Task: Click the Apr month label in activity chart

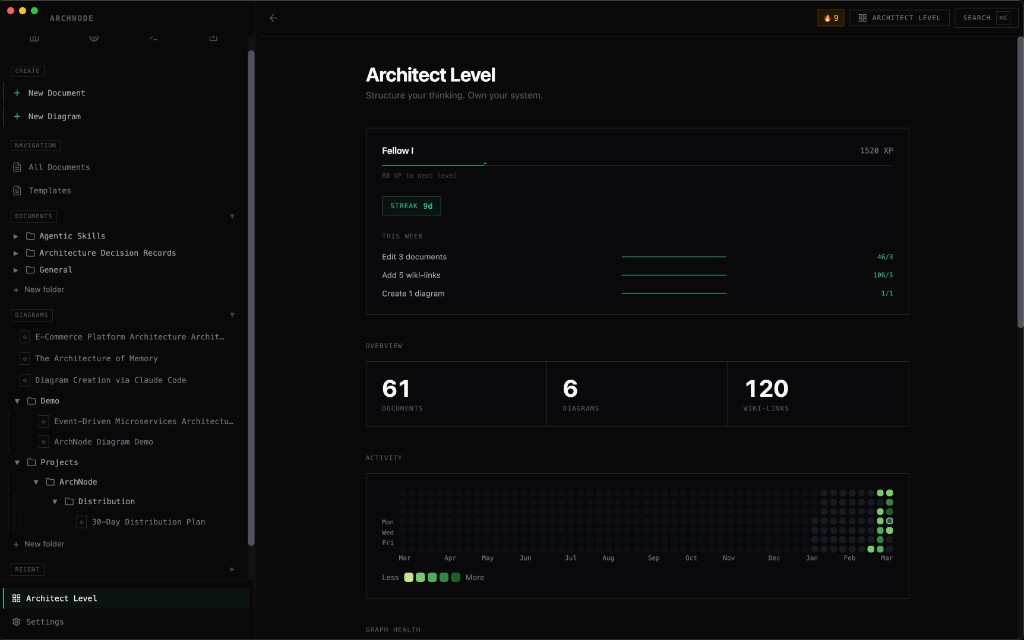Action: pos(450,558)
